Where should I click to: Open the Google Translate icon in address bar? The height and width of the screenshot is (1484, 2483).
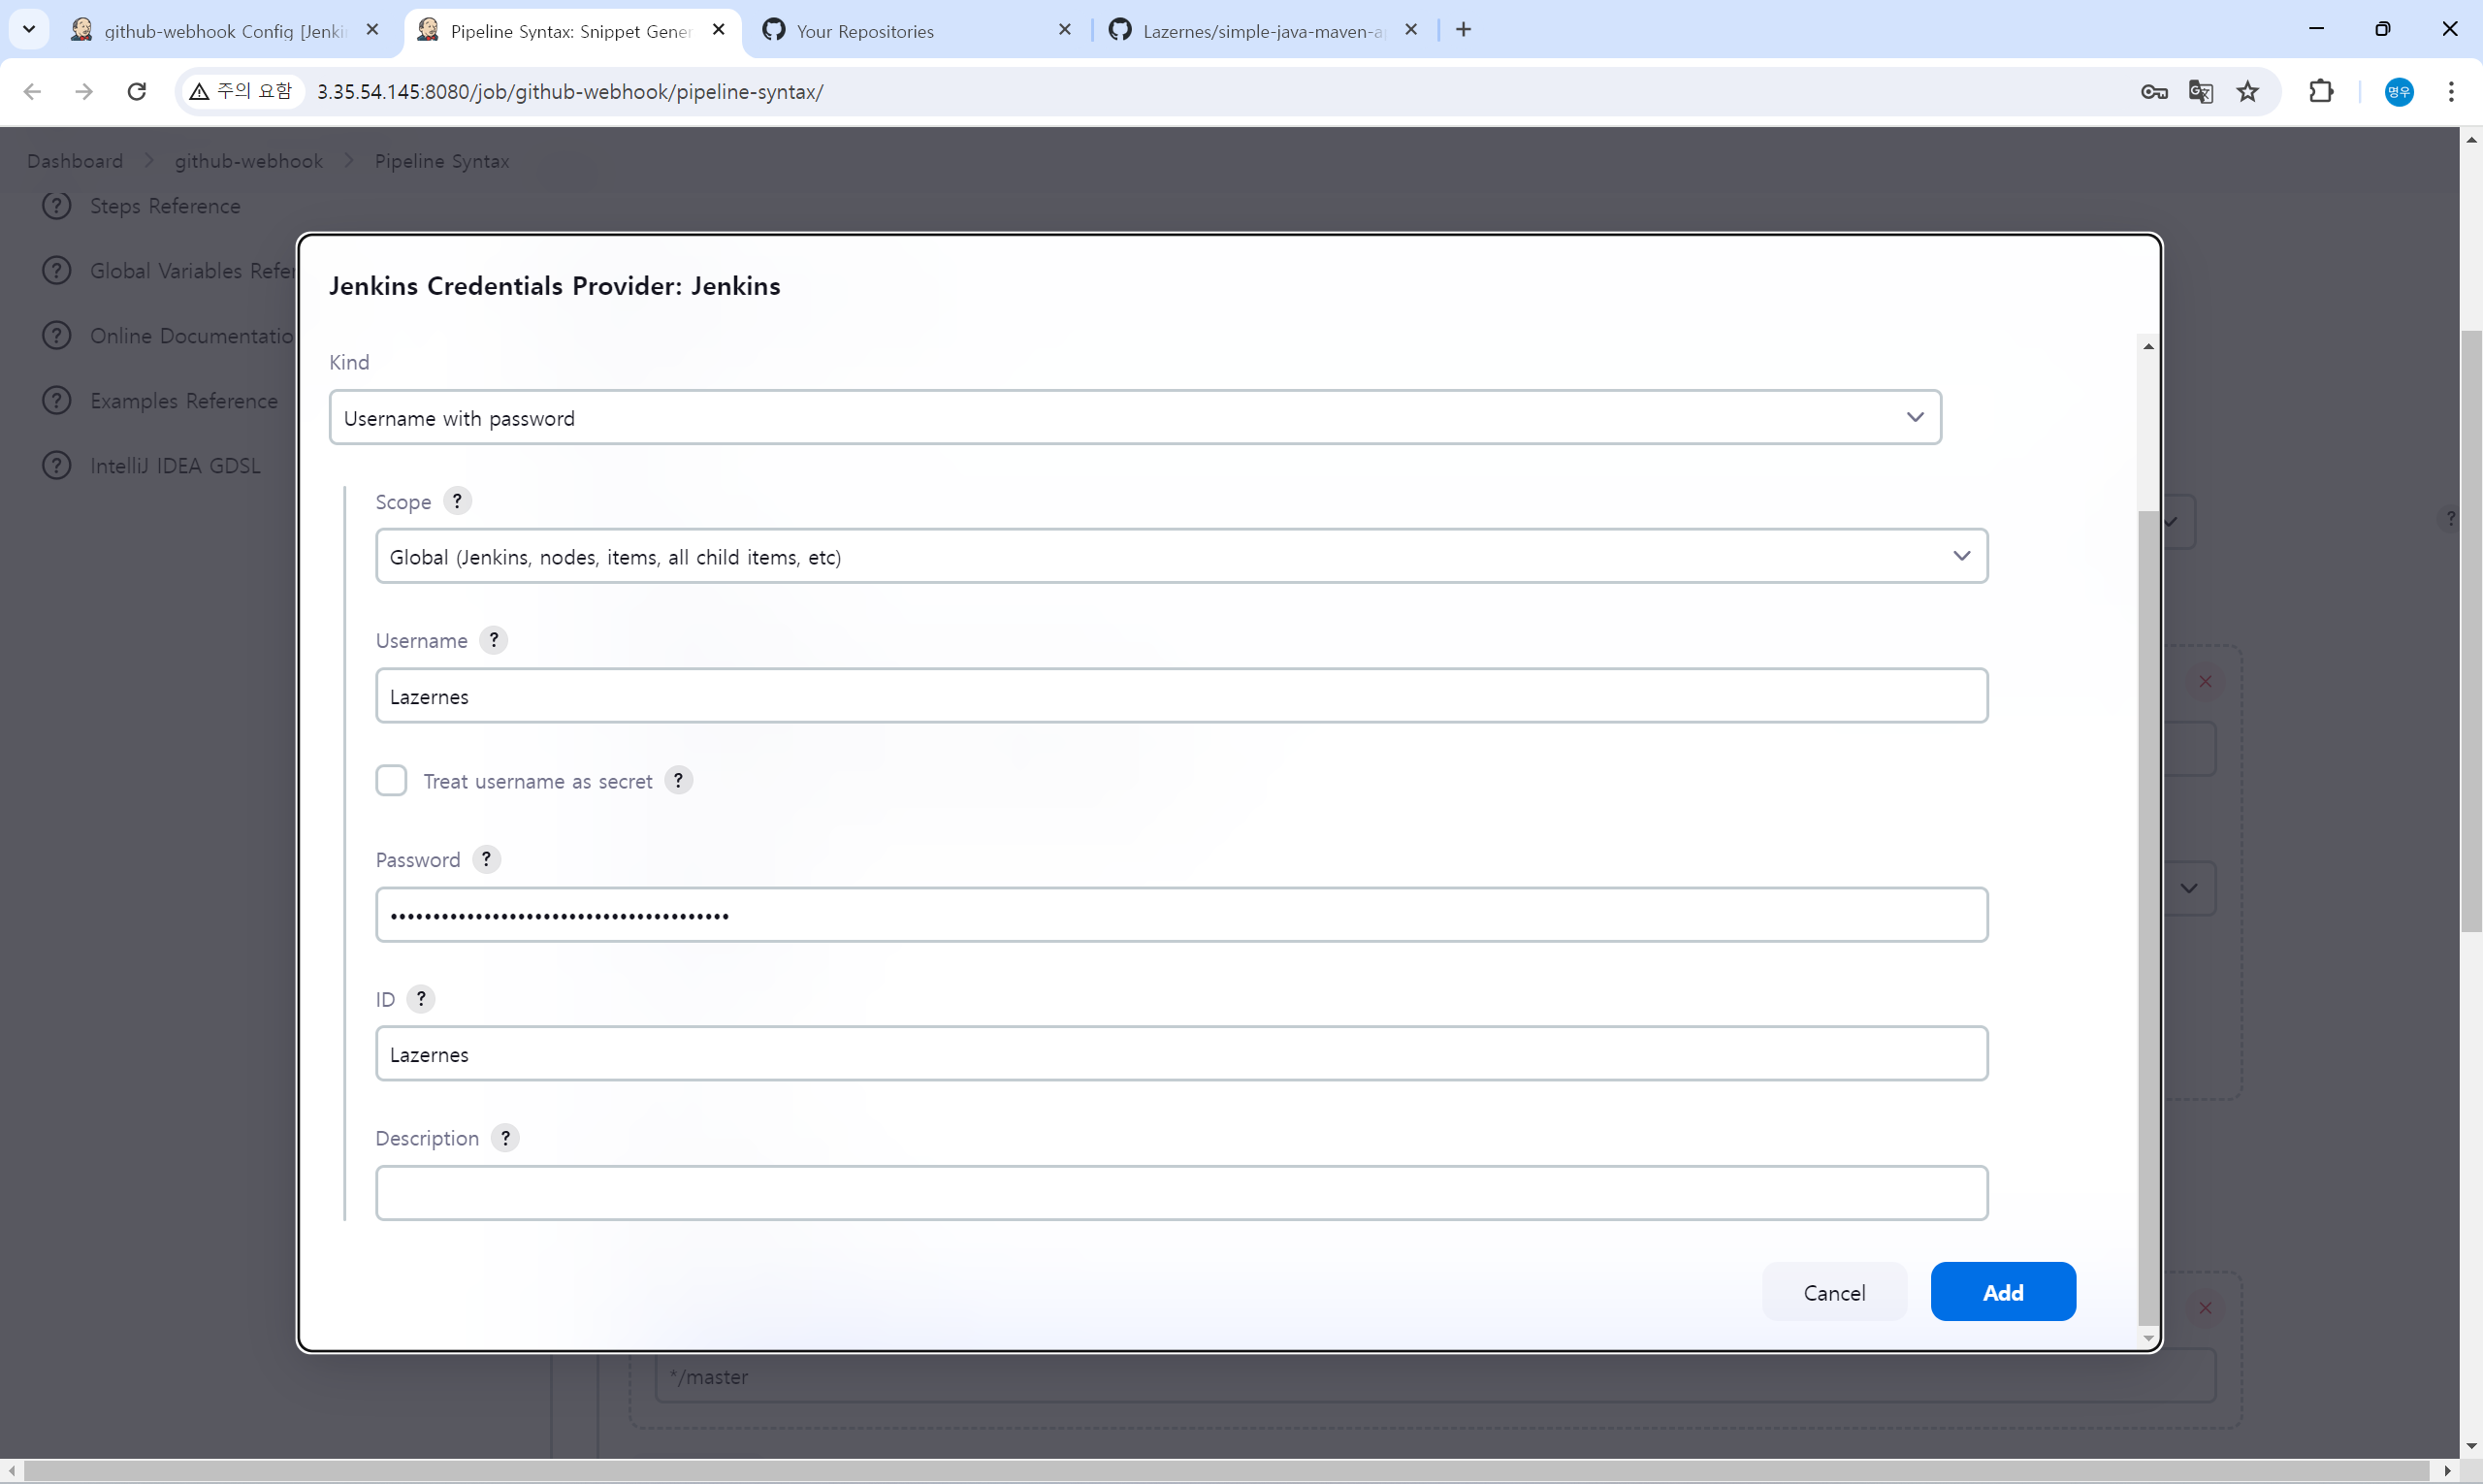(2200, 92)
